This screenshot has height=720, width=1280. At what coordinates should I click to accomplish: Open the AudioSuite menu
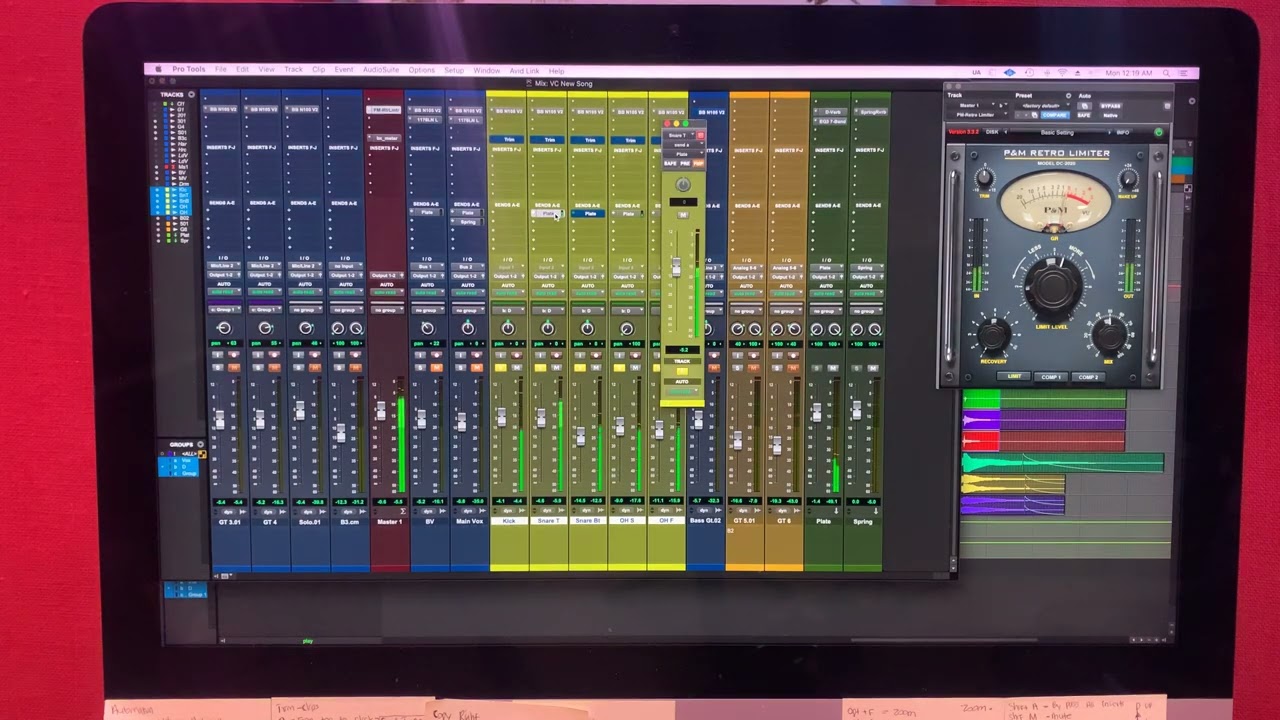pyautogui.click(x=381, y=70)
